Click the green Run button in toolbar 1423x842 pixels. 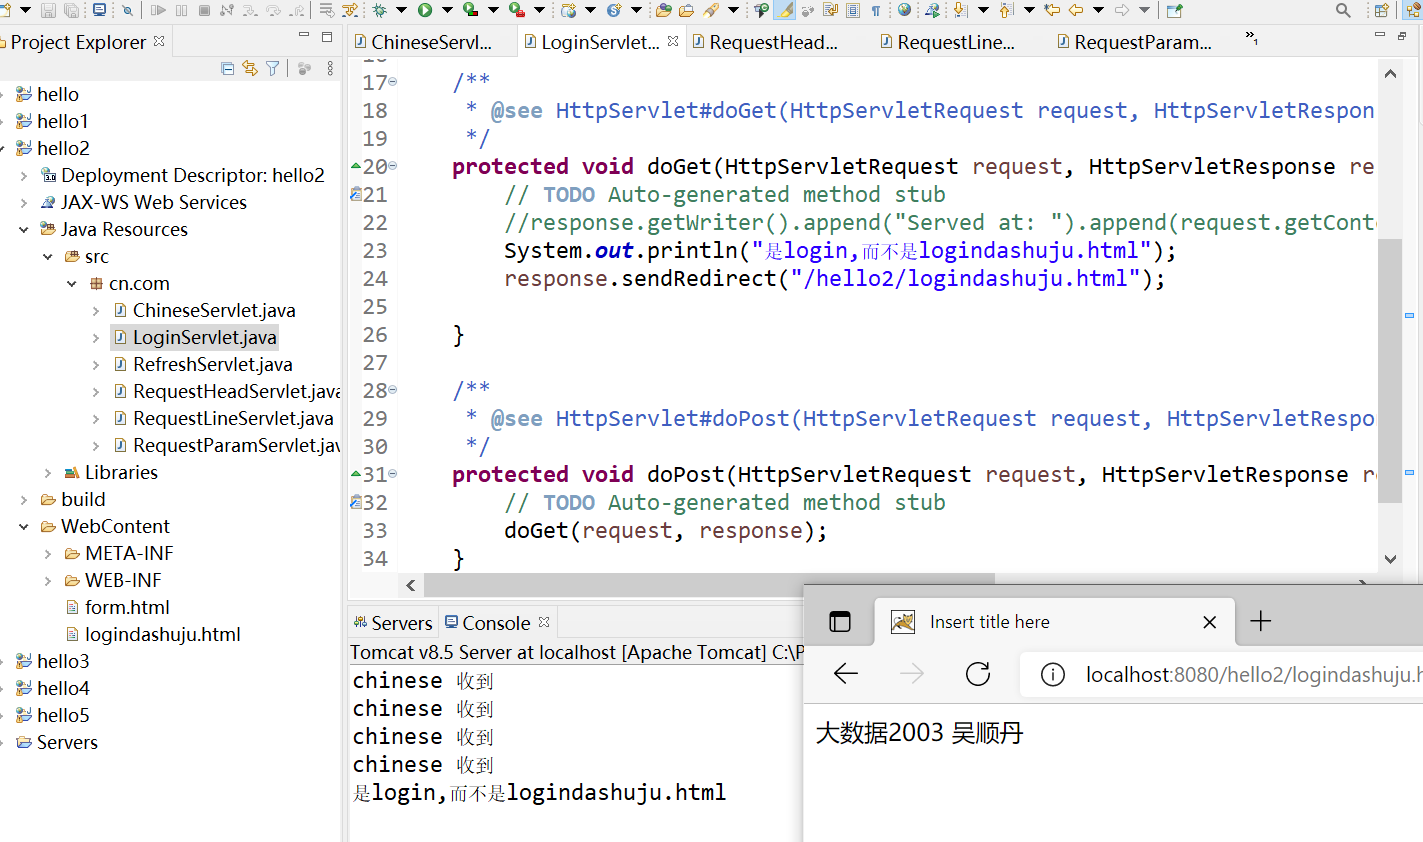(424, 10)
